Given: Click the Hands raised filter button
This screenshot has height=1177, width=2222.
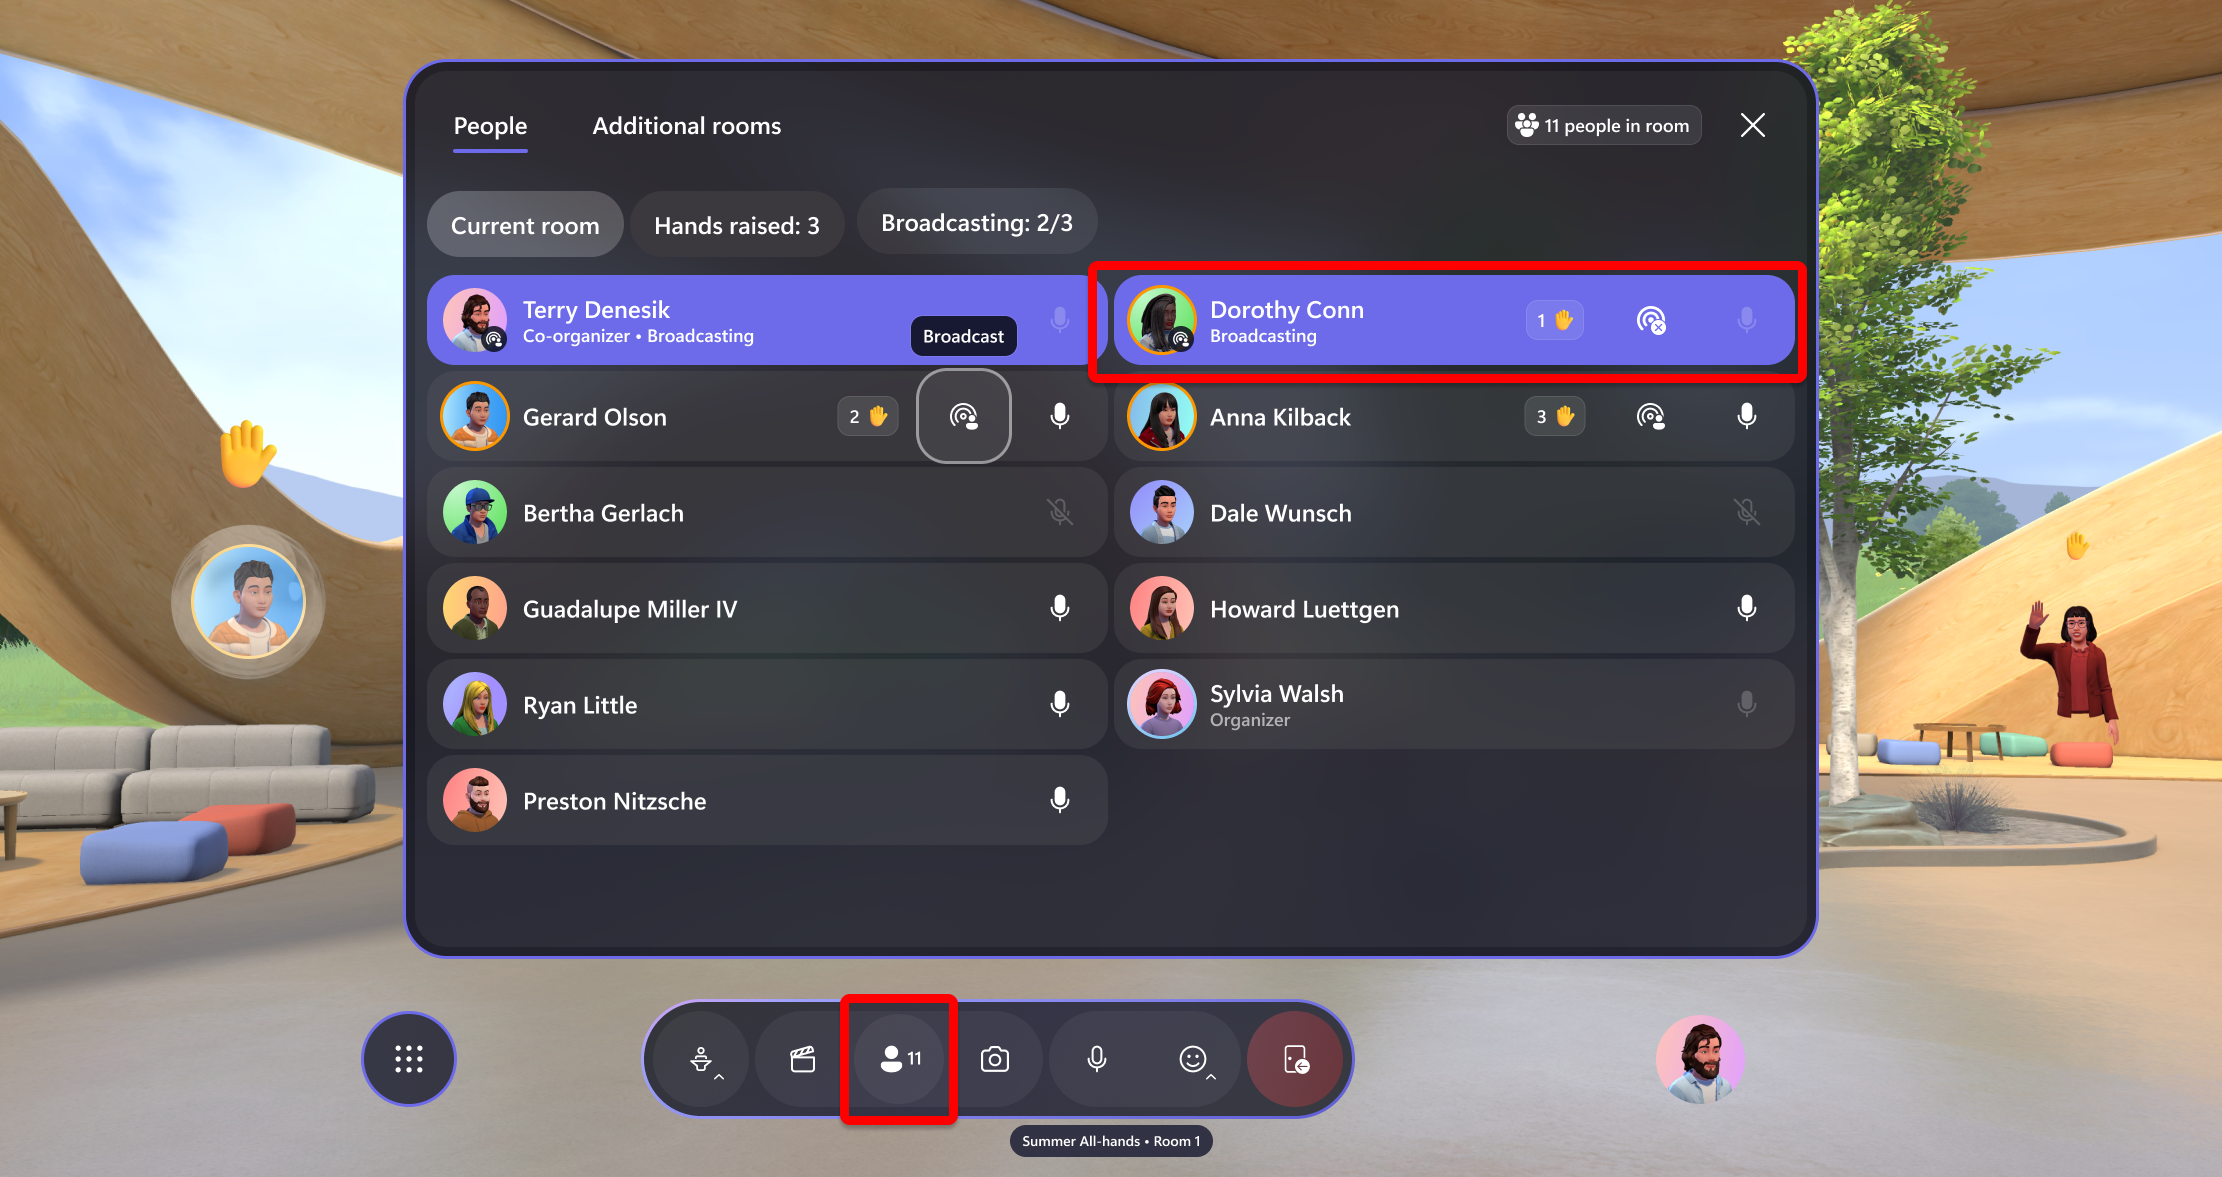Looking at the screenshot, I should (x=738, y=225).
